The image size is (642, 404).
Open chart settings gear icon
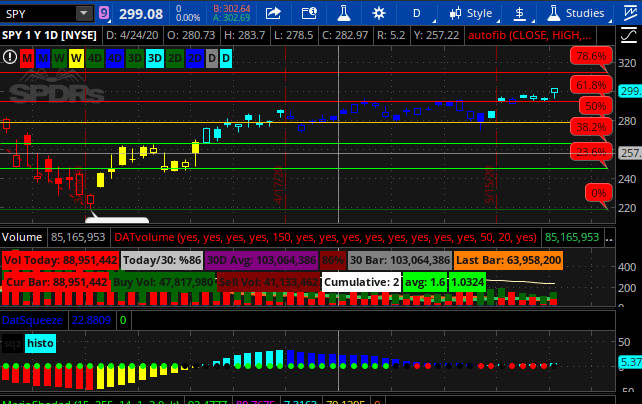pyautogui.click(x=379, y=14)
